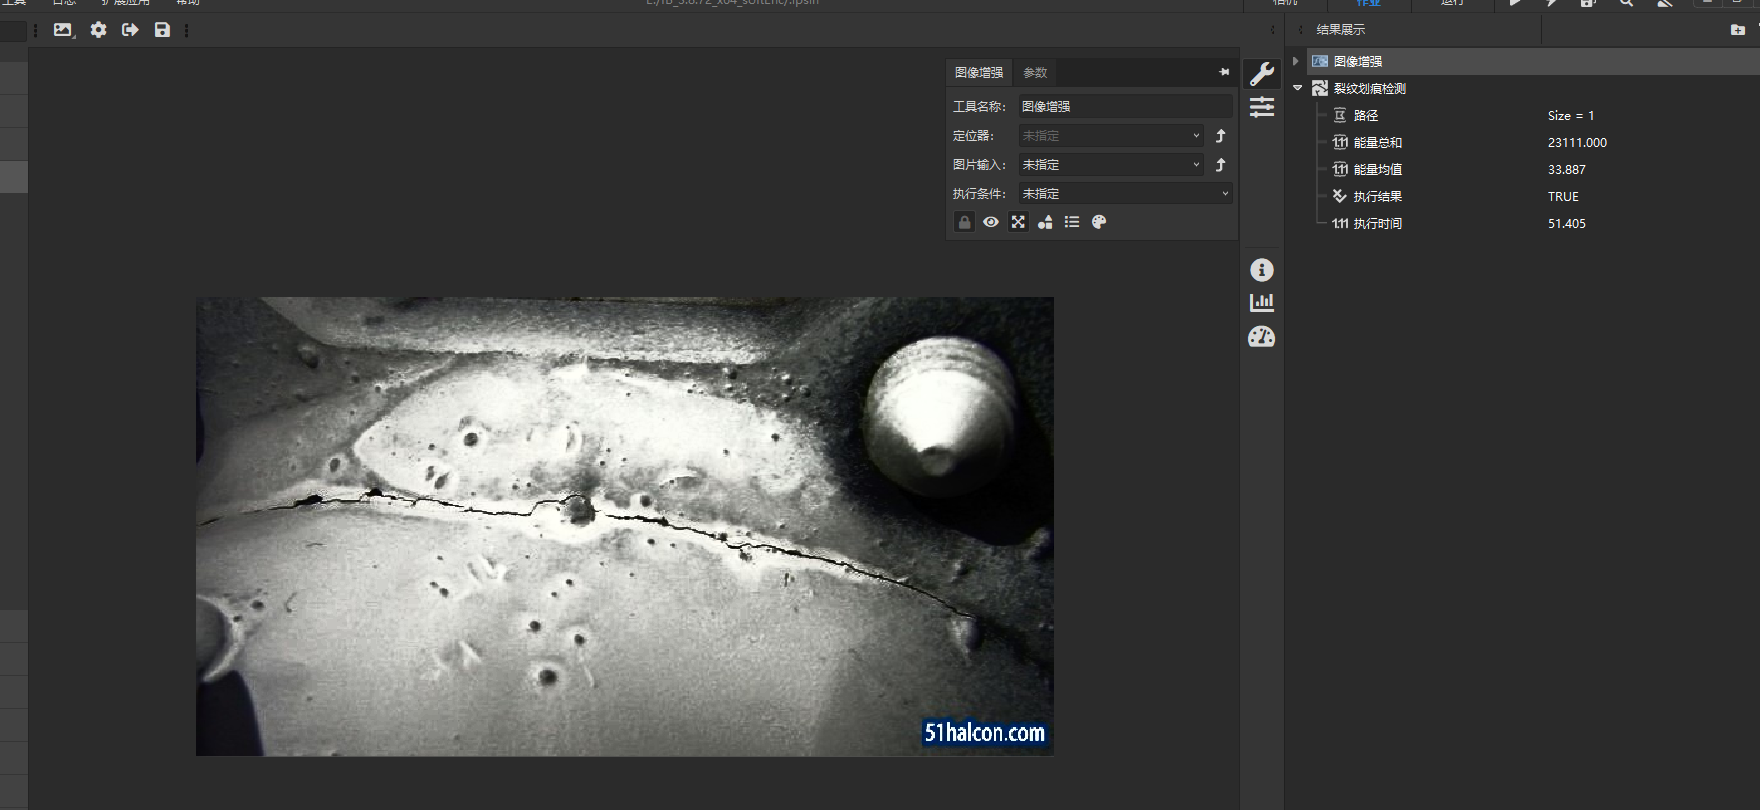Select the 图像增强 tab
This screenshot has width=1760, height=810.
979,73
